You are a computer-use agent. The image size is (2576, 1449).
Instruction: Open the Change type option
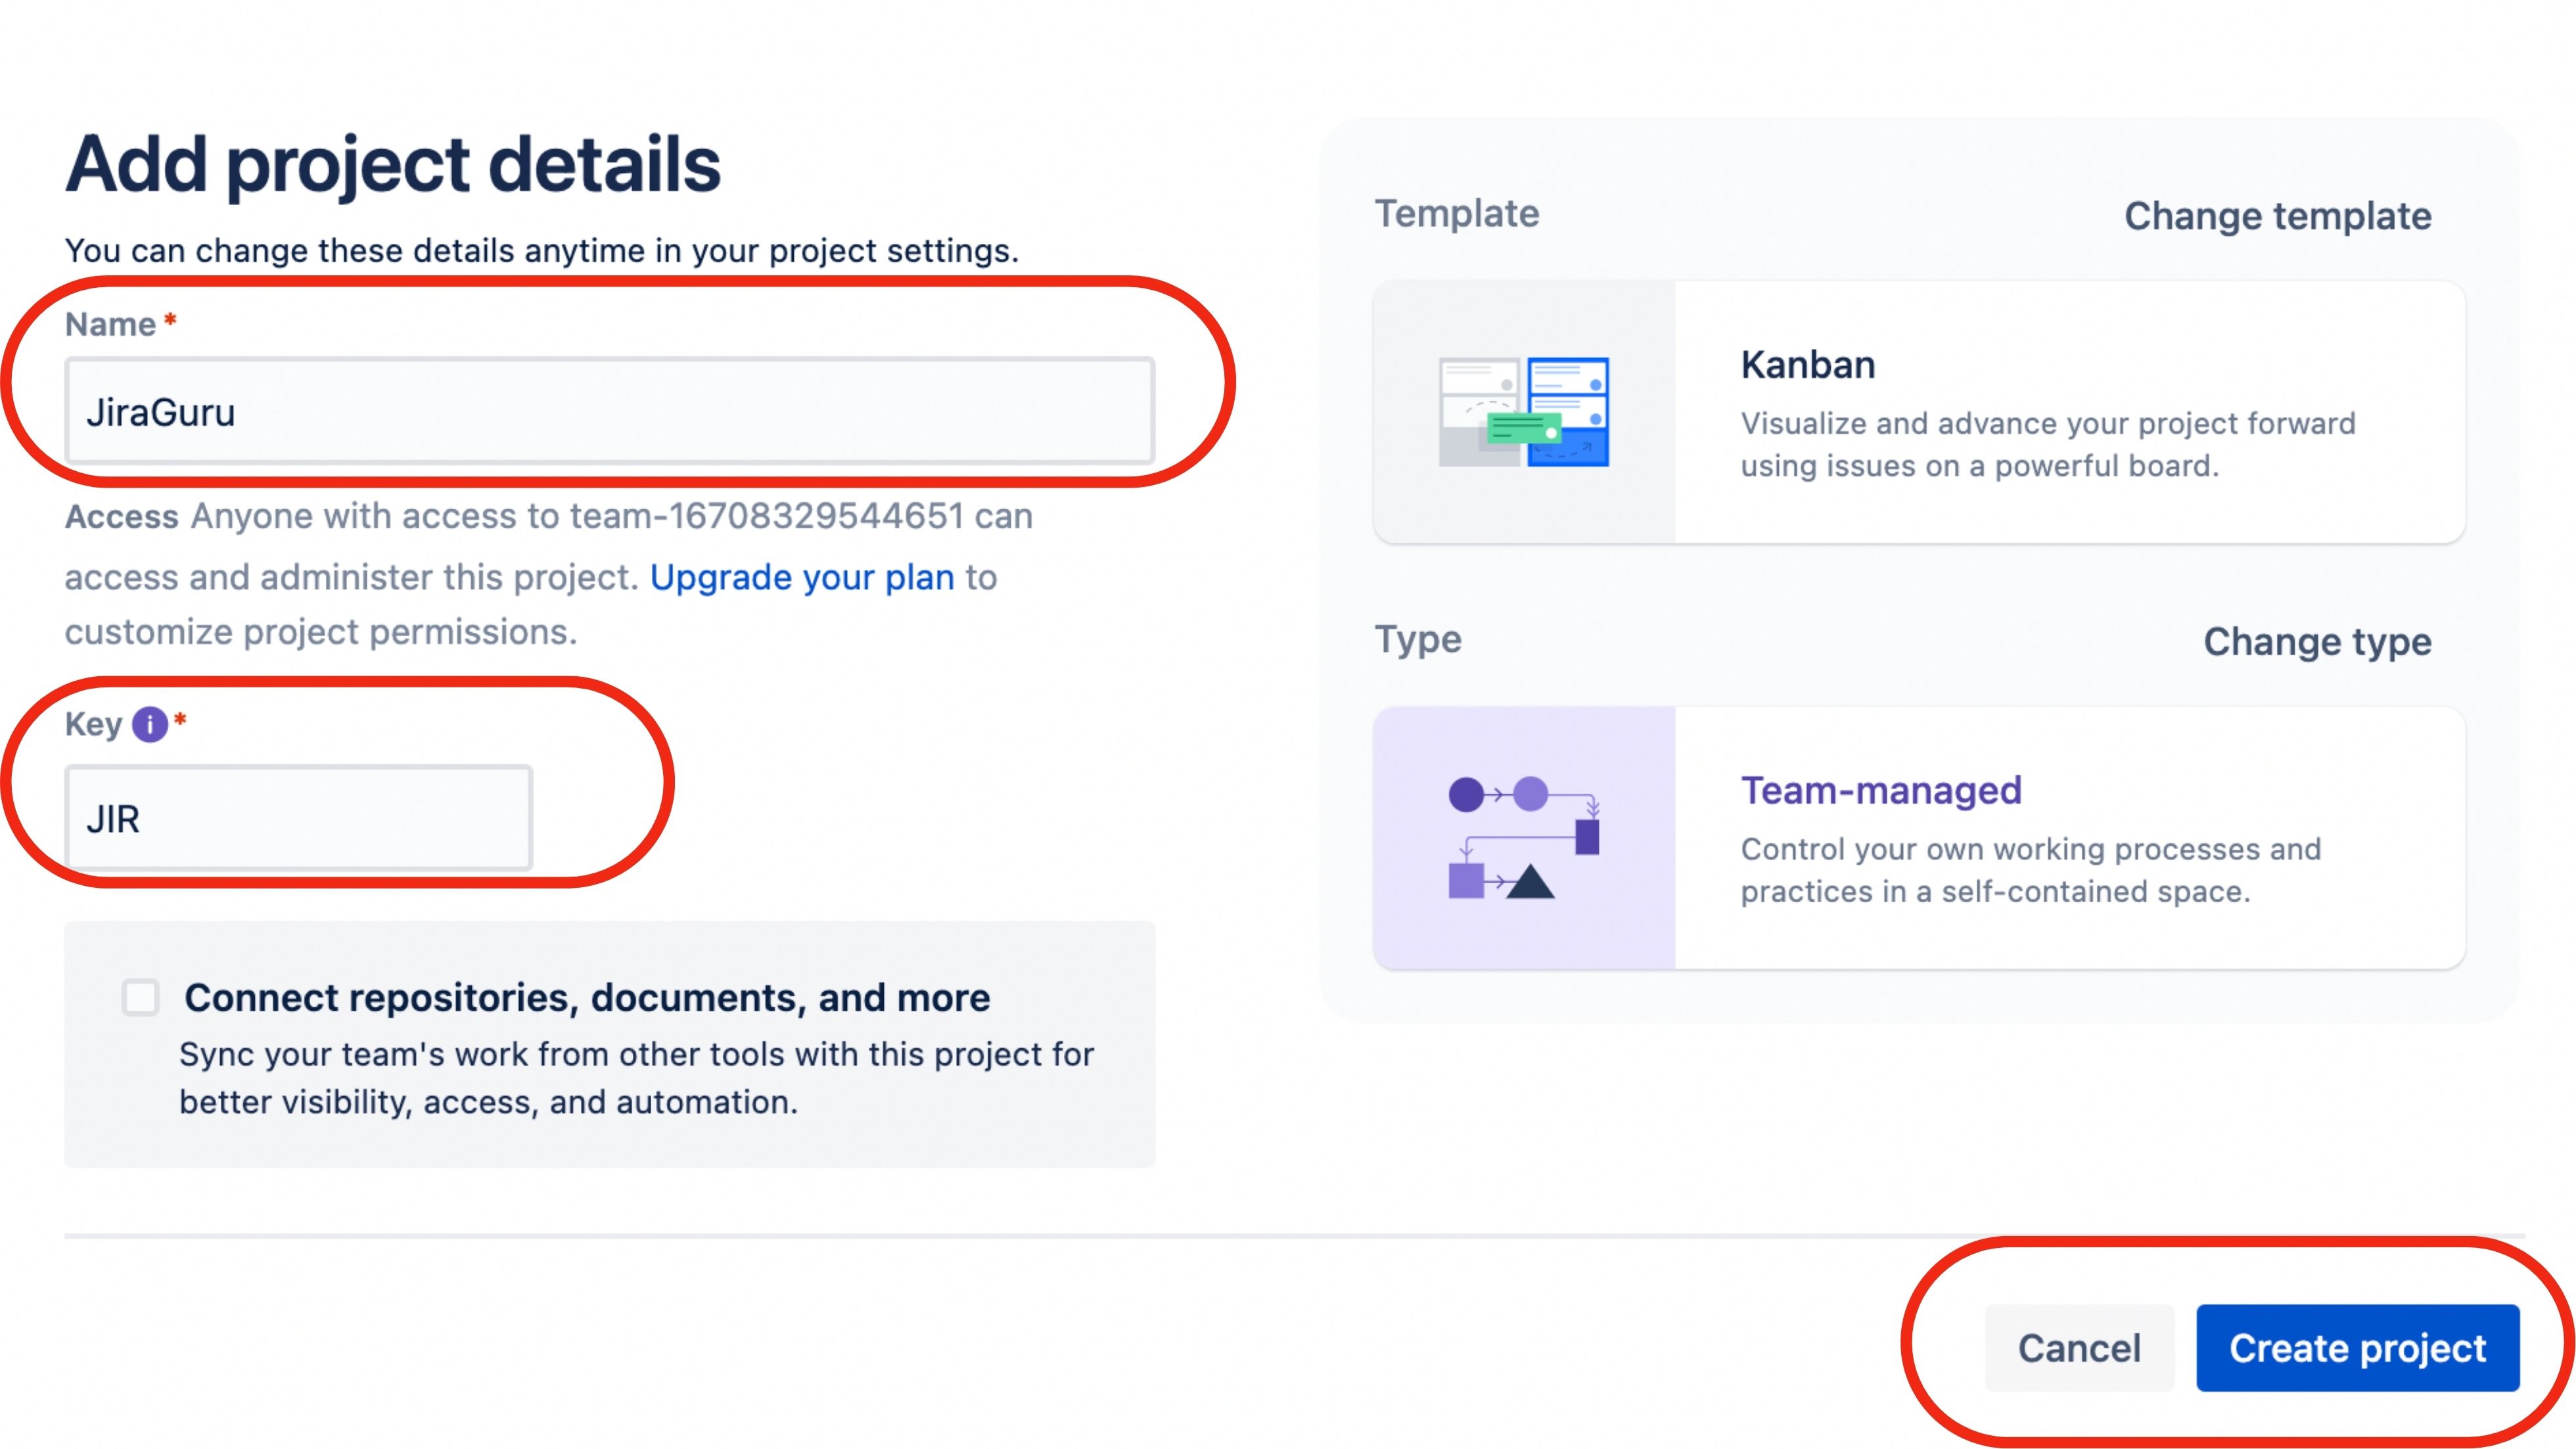(x=2318, y=641)
